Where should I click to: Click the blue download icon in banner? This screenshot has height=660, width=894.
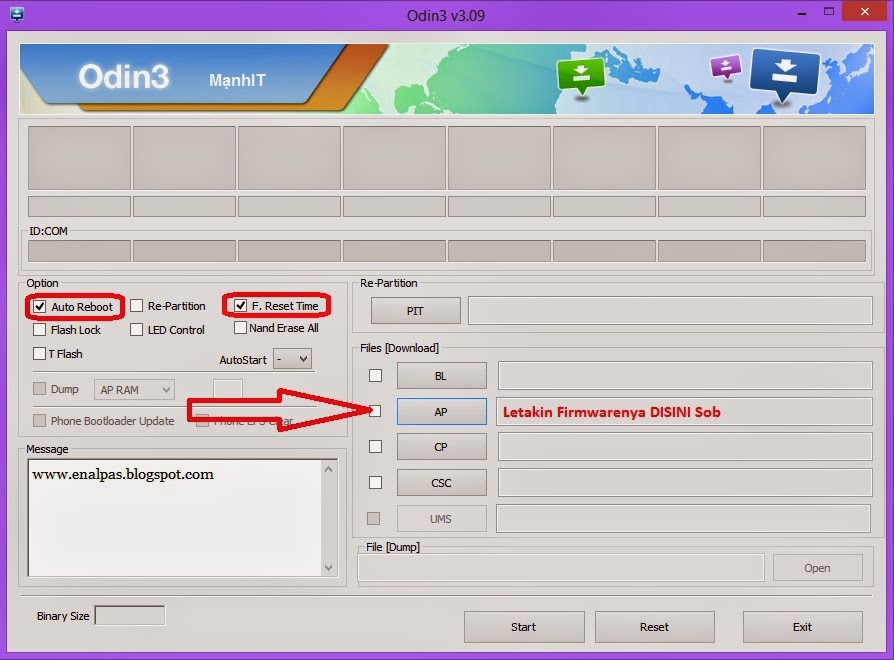(x=785, y=75)
